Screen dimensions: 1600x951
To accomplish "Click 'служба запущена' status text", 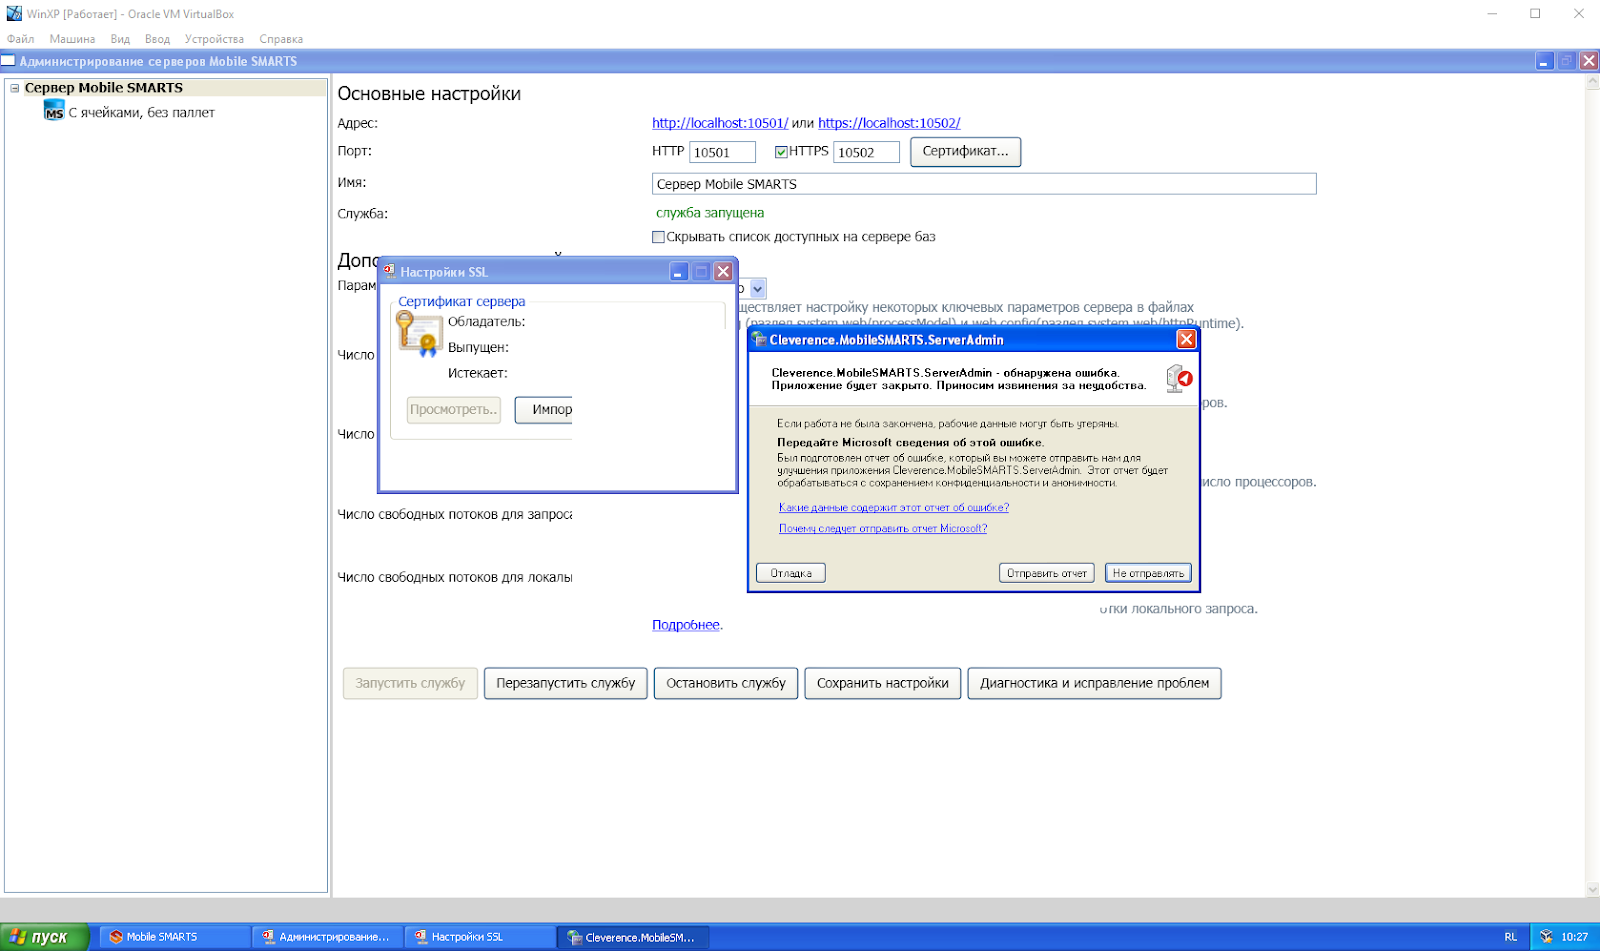I will click(x=710, y=213).
